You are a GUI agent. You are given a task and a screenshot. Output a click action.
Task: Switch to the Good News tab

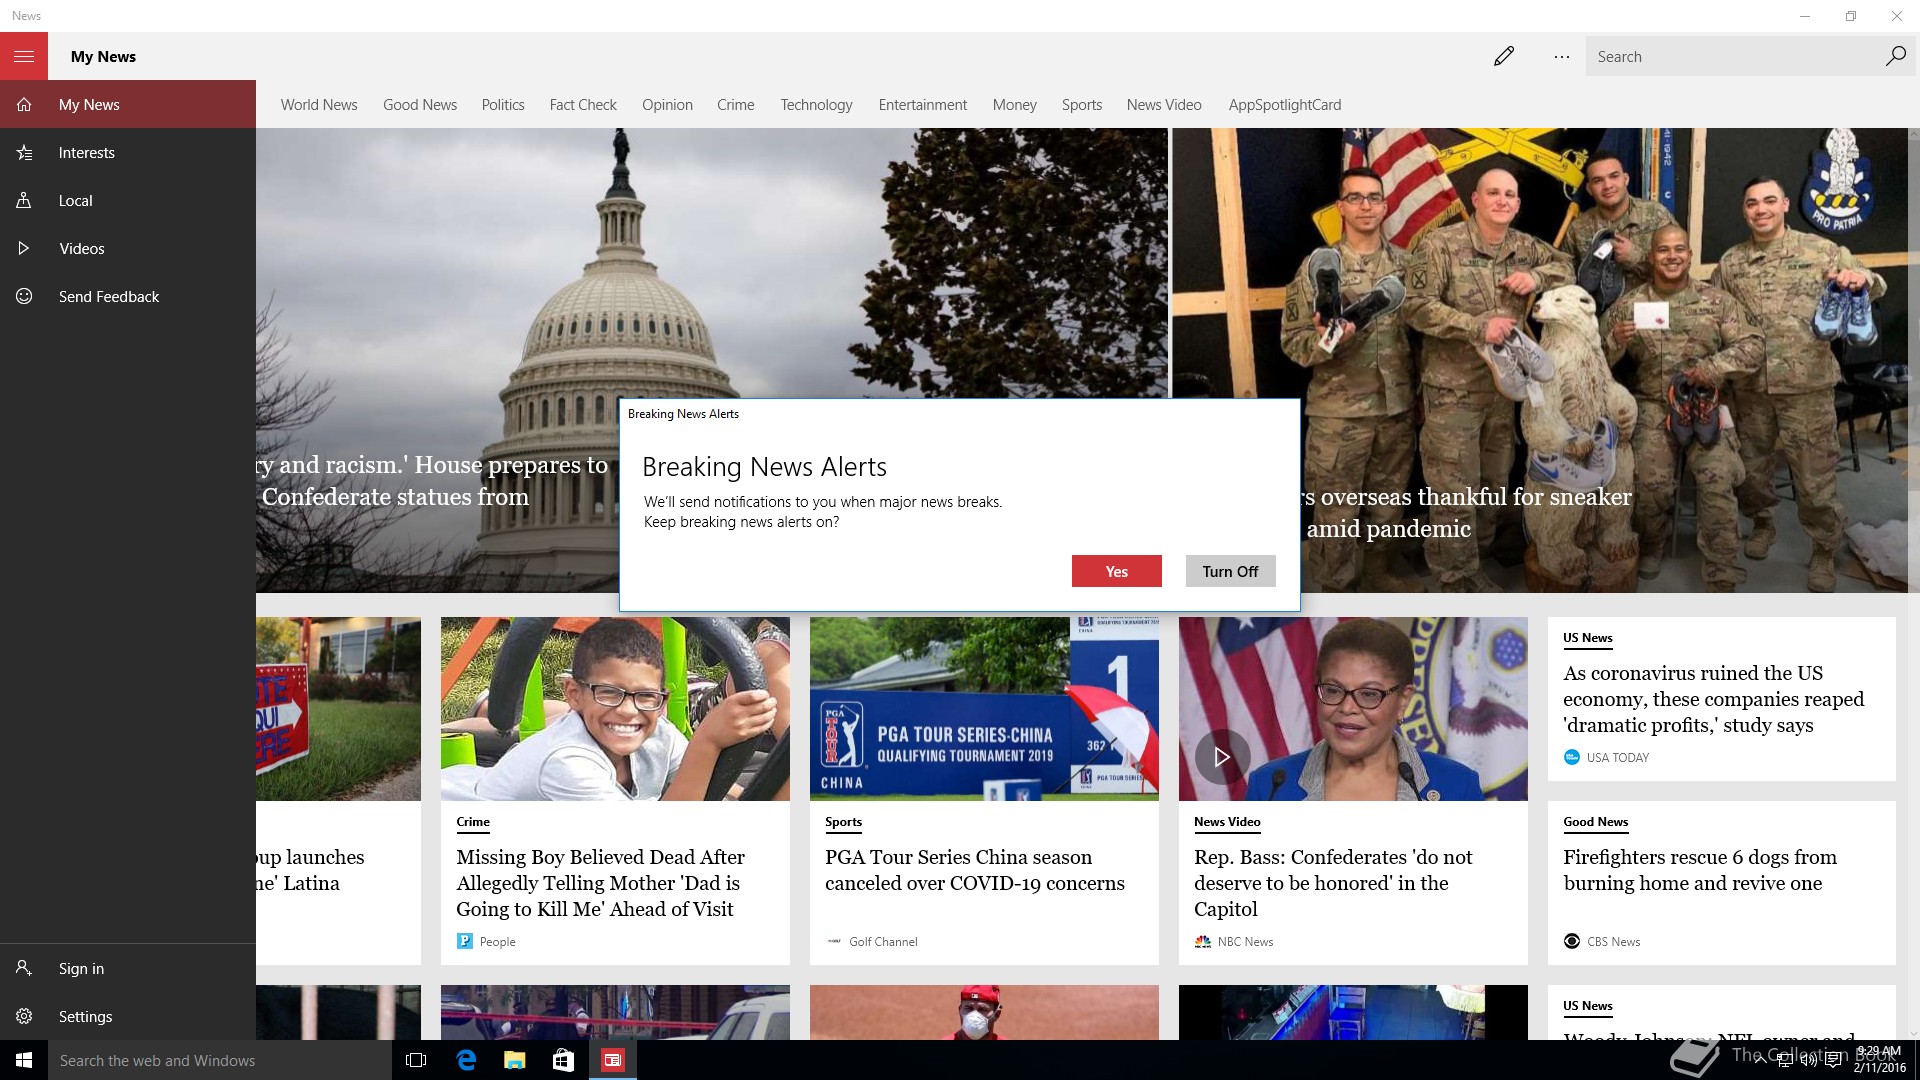point(420,104)
